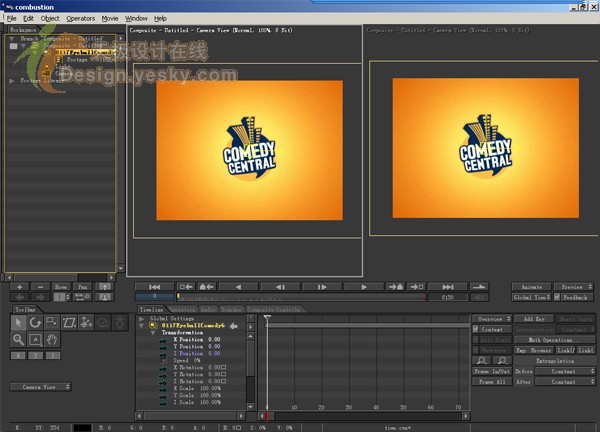Go to the first frame
Screen dimensions: 600x432
155,287
